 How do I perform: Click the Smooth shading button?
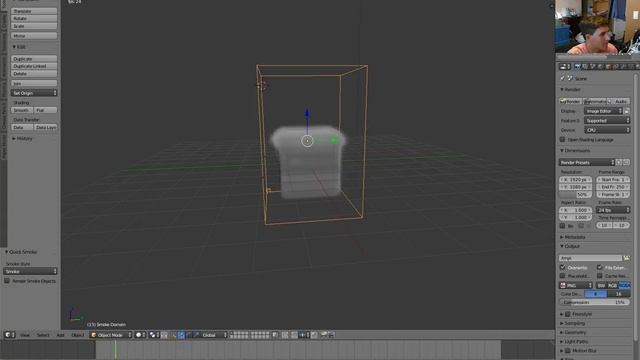22,110
